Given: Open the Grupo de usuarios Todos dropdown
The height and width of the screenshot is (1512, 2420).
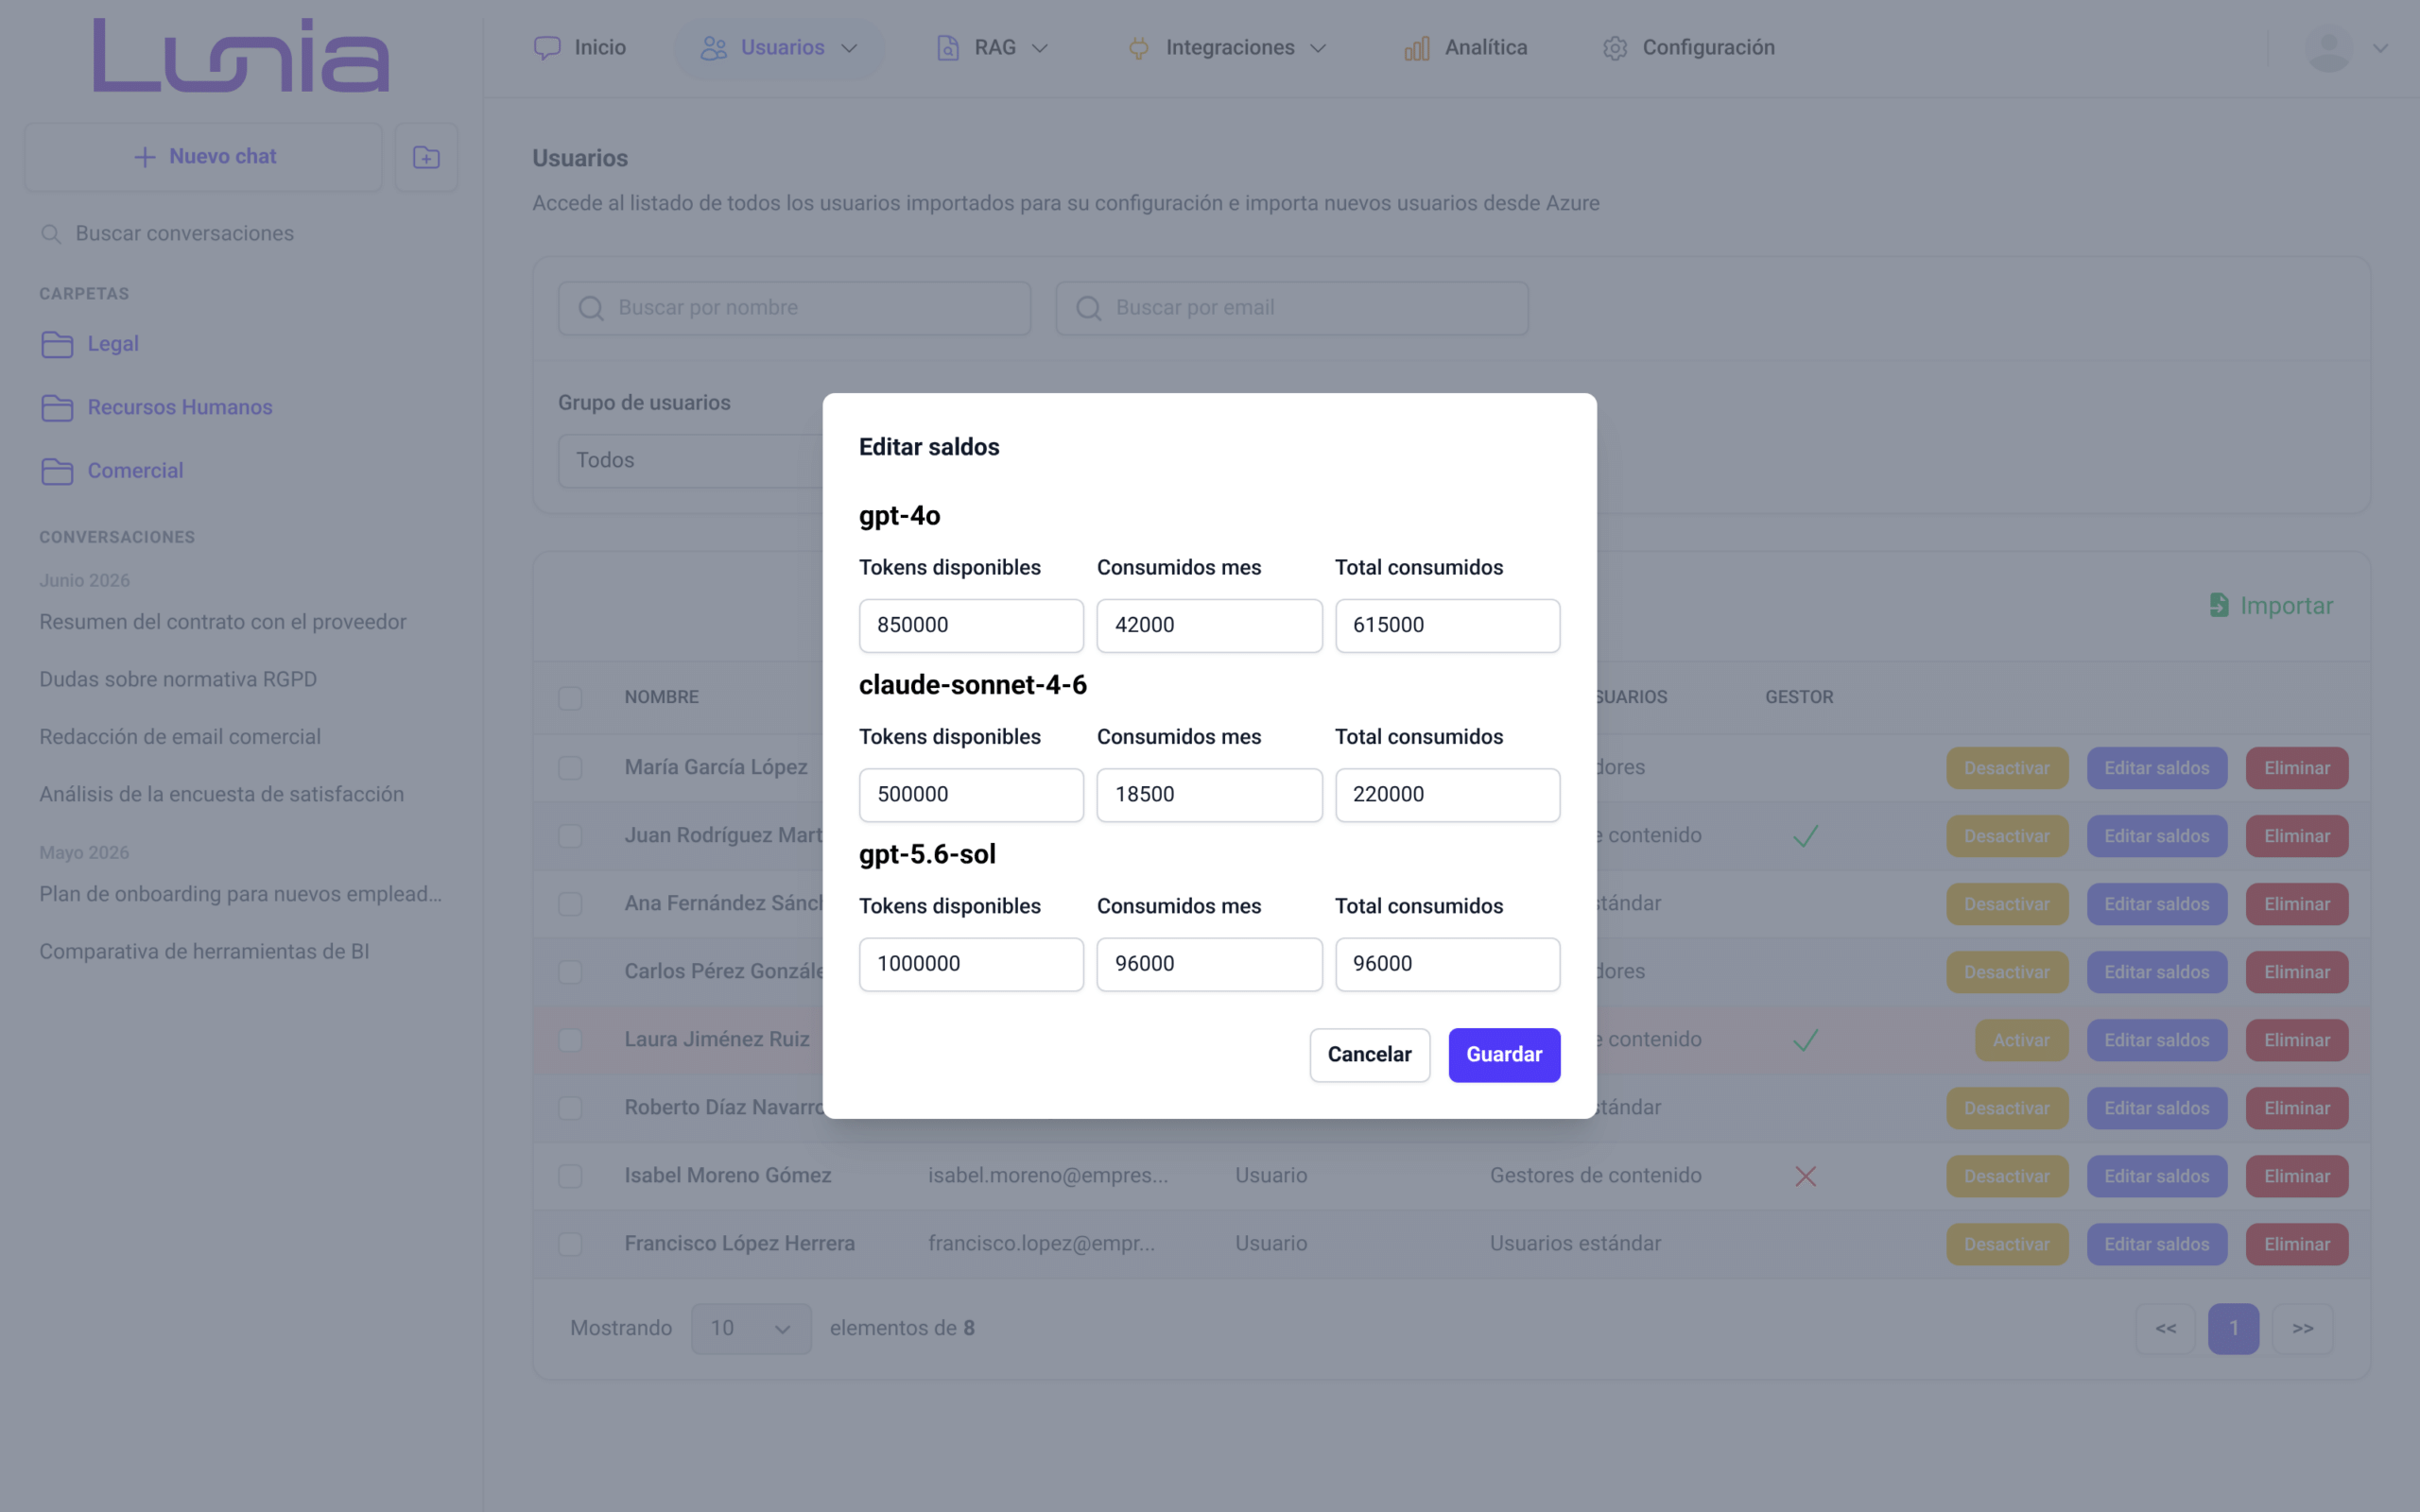Looking at the screenshot, I should [x=691, y=460].
